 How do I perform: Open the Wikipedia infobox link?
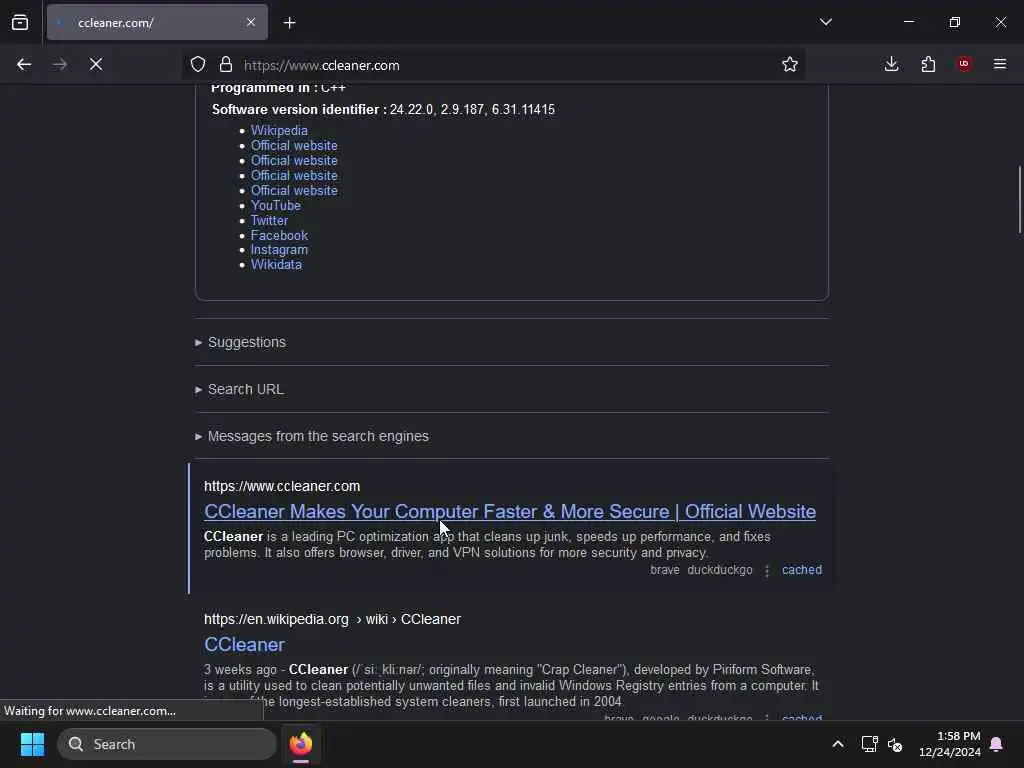click(x=279, y=131)
